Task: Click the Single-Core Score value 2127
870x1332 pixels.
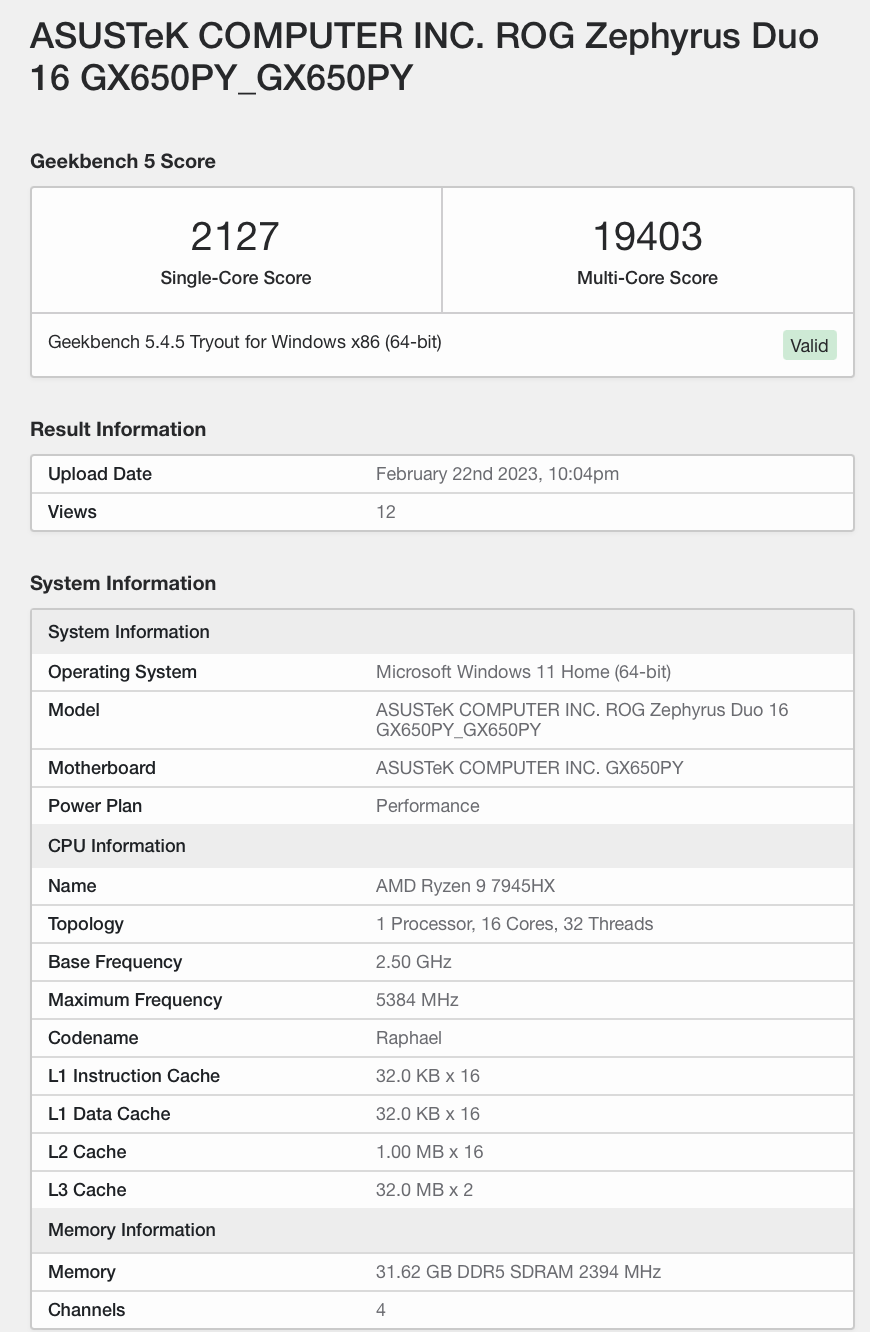Action: coord(236,237)
